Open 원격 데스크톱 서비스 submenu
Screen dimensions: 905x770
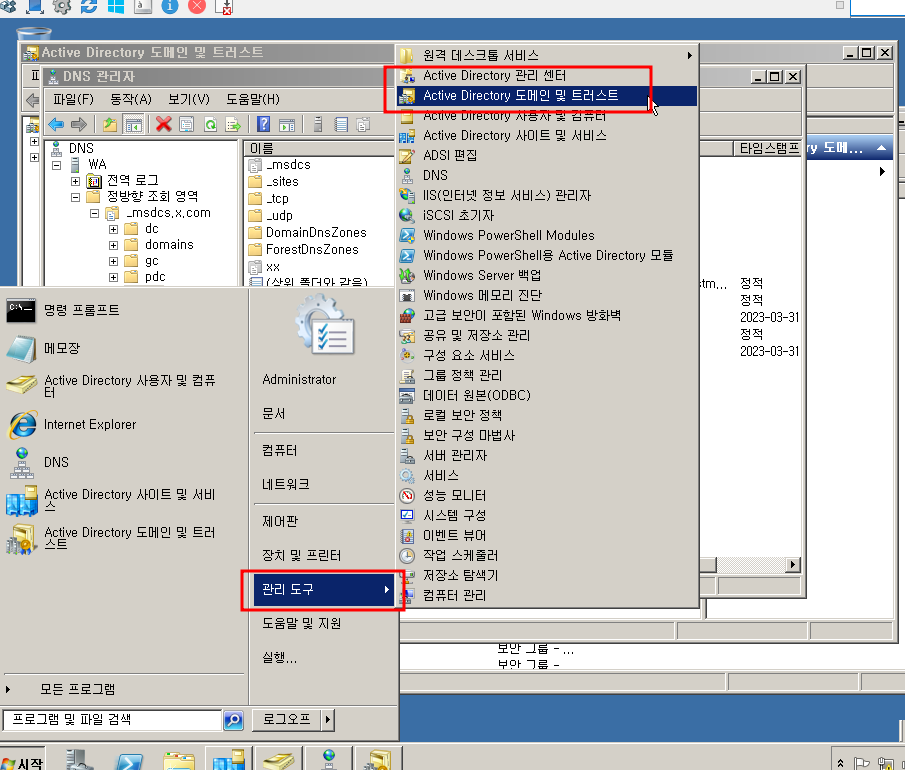pyautogui.click(x=547, y=55)
